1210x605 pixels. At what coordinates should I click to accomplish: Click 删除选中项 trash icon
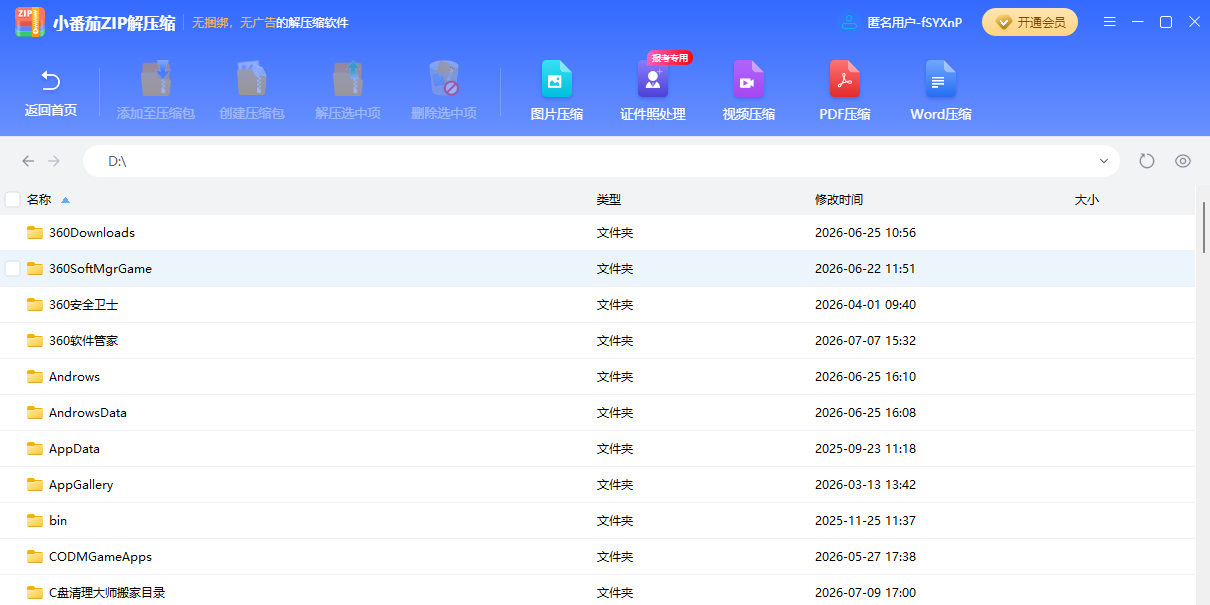(x=444, y=79)
